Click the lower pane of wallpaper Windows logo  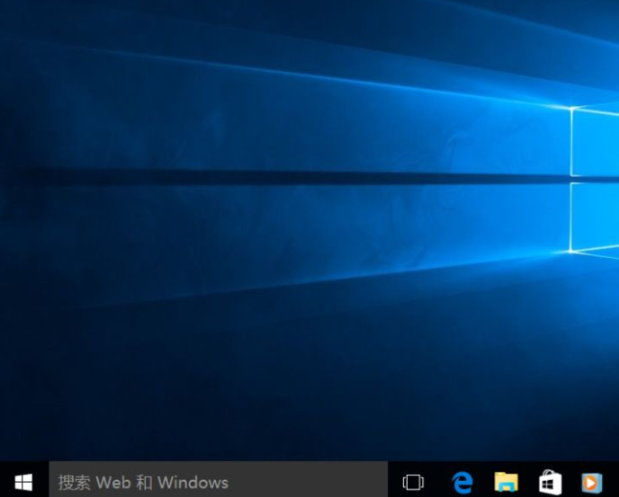(596, 215)
